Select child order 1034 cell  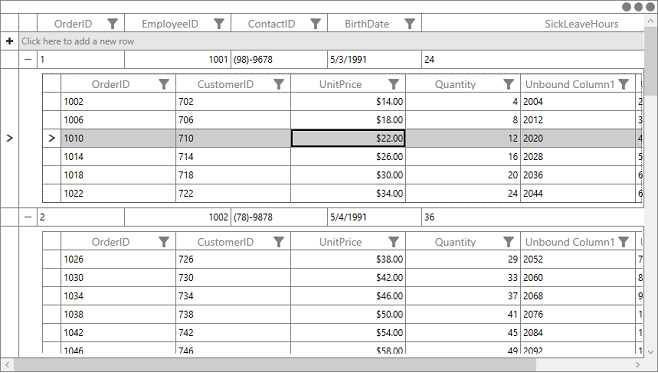pyautogui.click(x=118, y=296)
